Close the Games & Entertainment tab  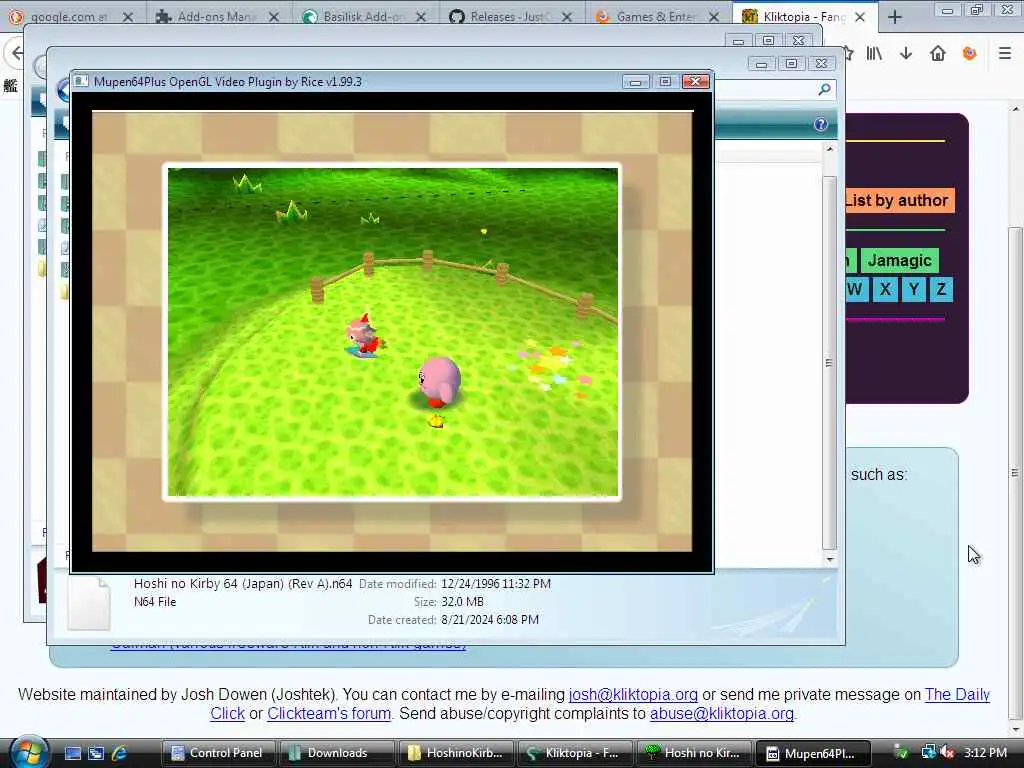[714, 17]
